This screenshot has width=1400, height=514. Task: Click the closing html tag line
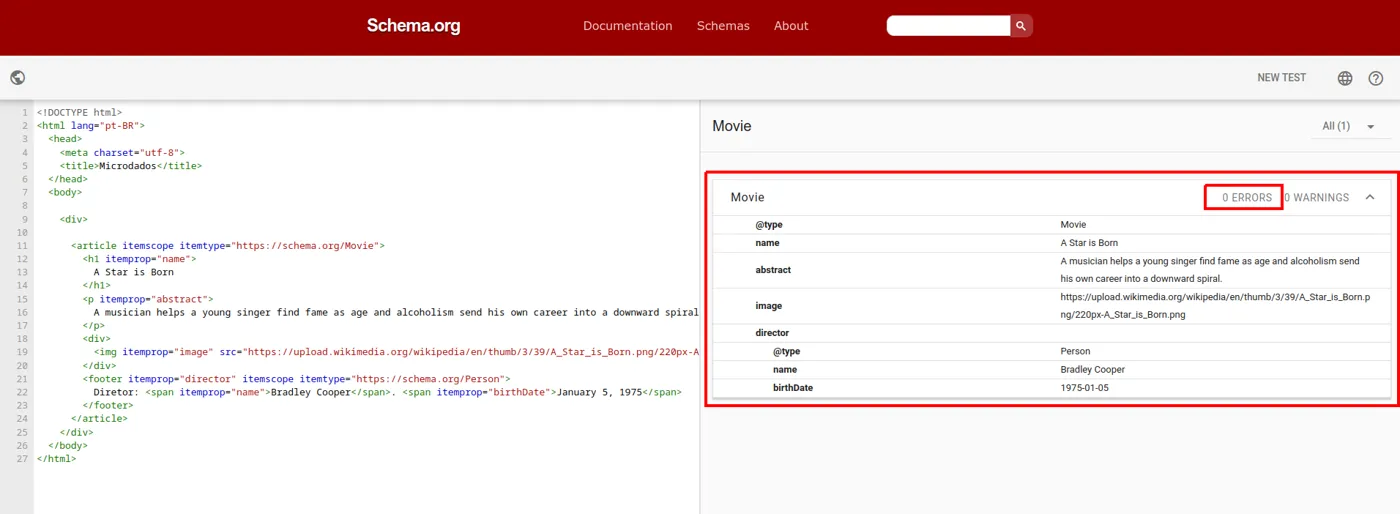[x=56, y=459]
